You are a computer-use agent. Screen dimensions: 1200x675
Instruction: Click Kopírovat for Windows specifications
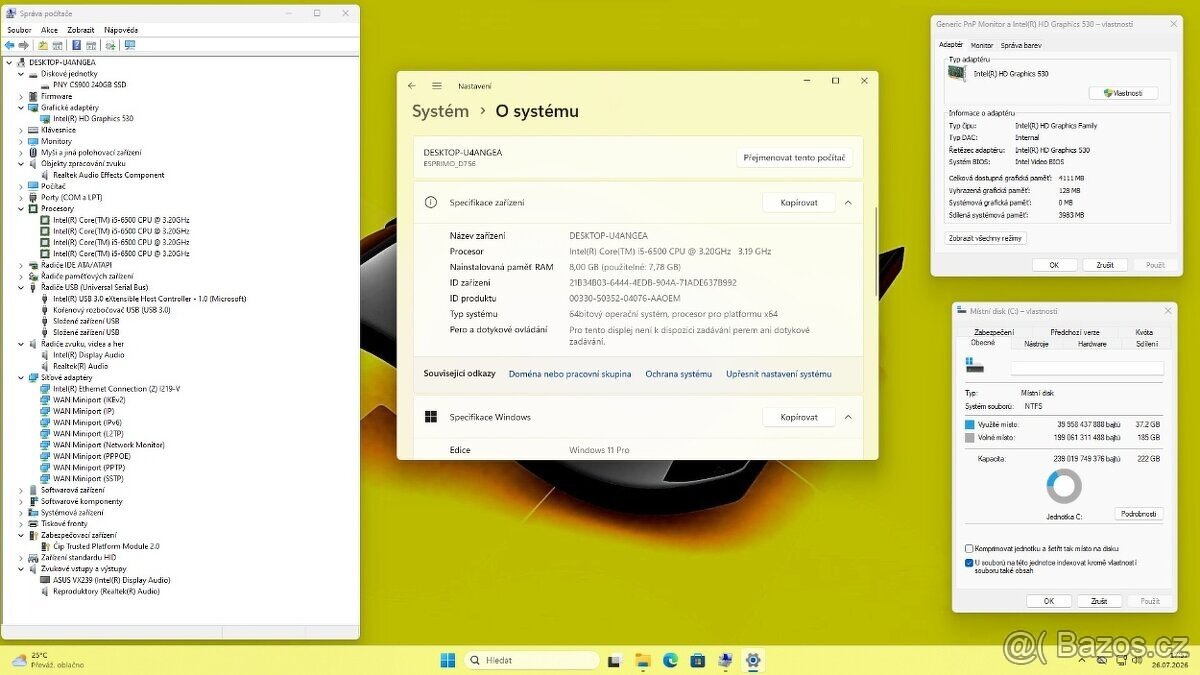point(799,417)
